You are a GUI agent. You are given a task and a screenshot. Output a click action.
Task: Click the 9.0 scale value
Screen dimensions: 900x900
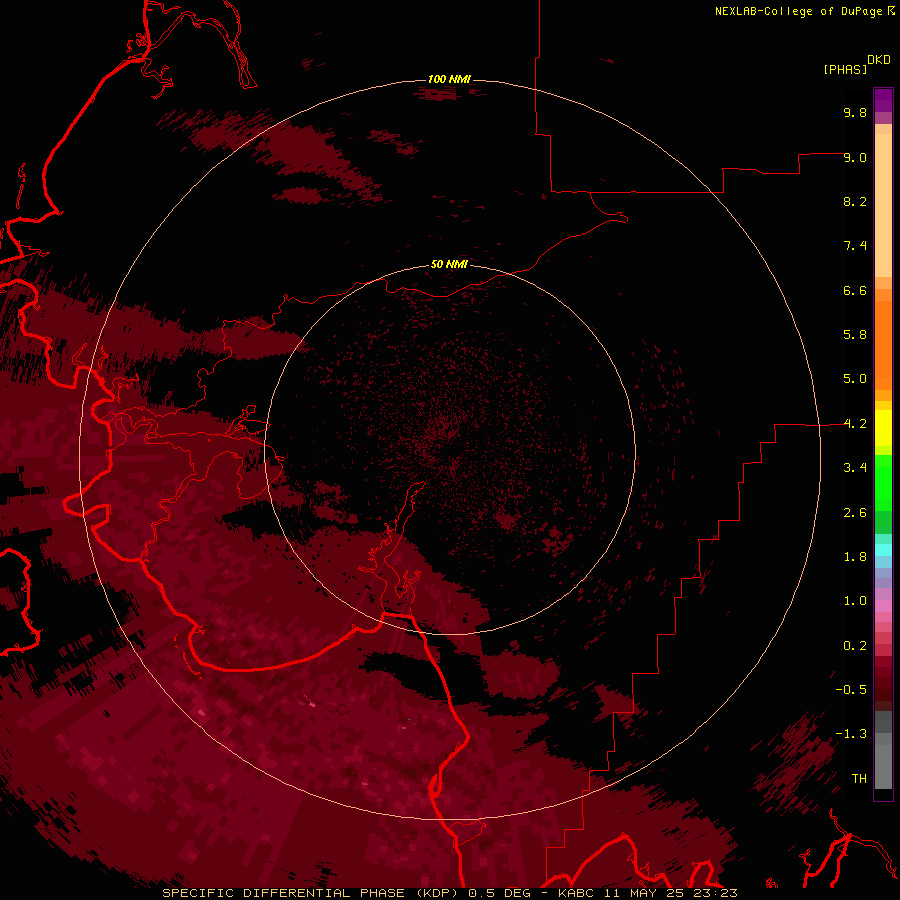tap(855, 157)
